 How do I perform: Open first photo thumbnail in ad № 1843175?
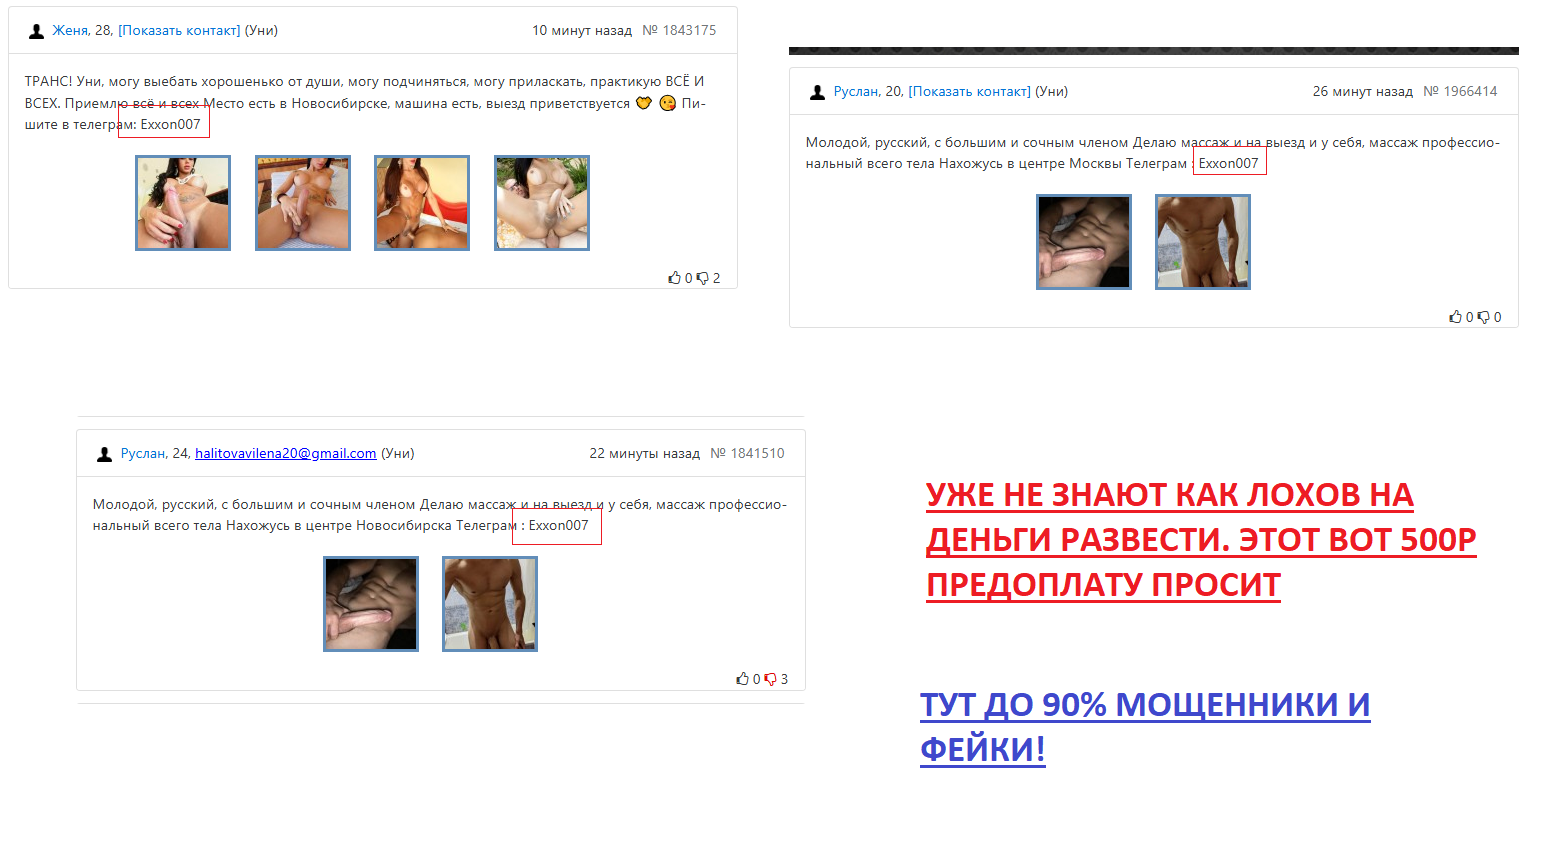pos(183,203)
